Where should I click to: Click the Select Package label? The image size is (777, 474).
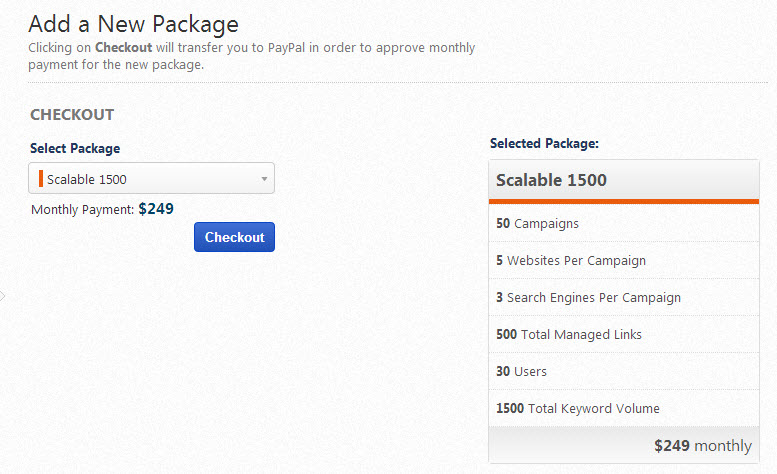75,148
